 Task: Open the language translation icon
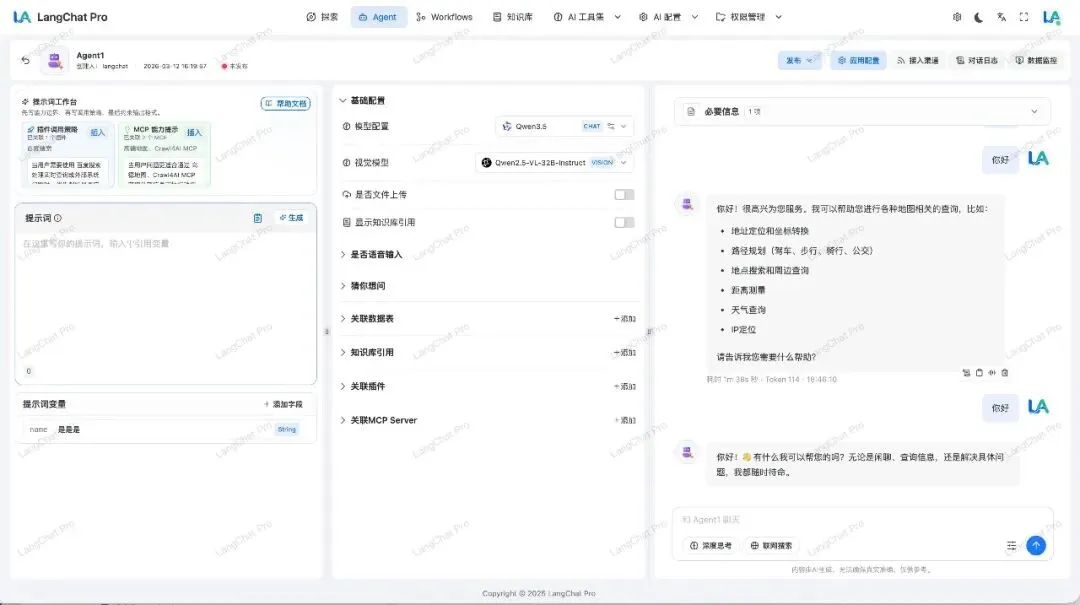[1001, 17]
